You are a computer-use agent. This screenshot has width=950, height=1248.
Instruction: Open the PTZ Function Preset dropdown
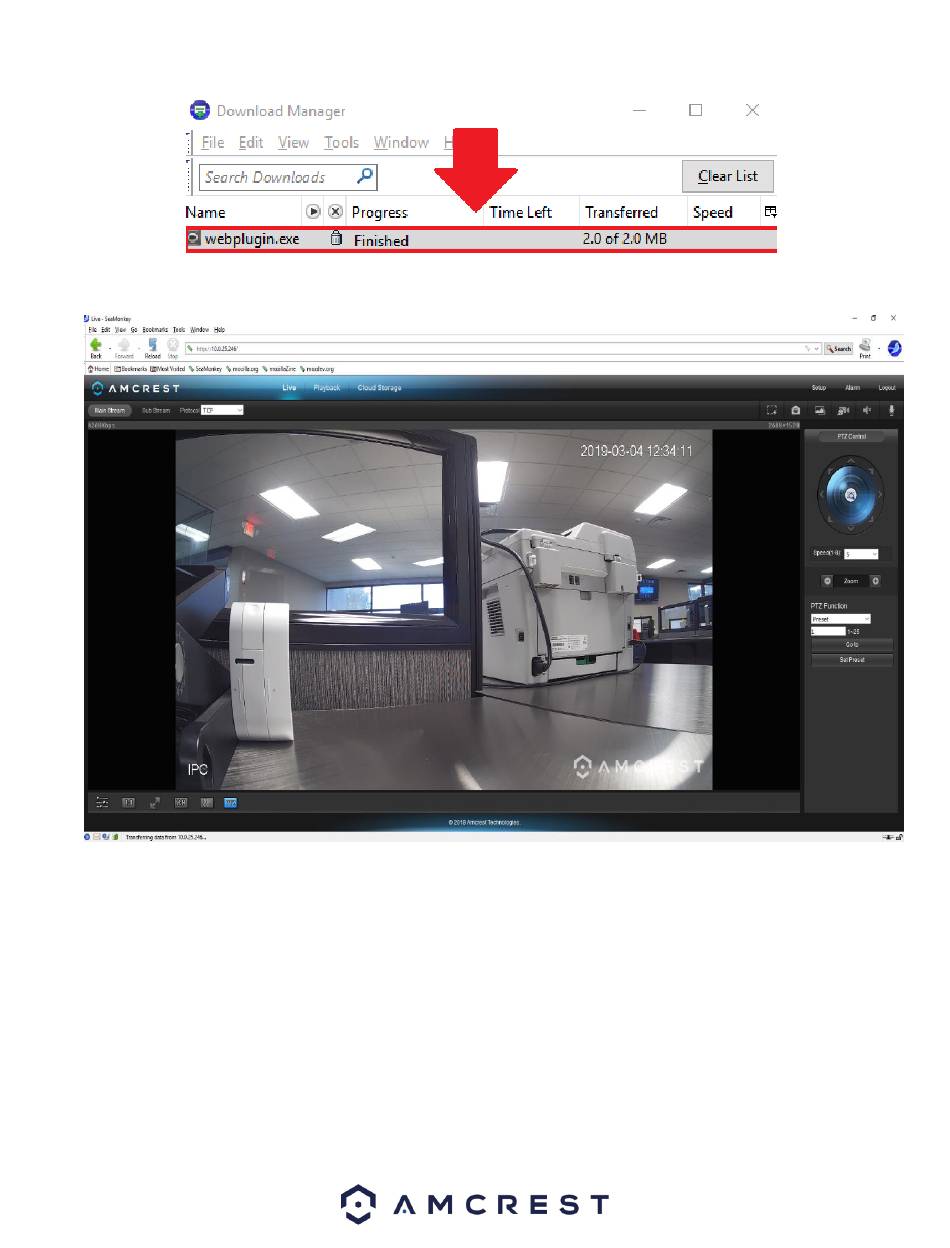coord(840,619)
